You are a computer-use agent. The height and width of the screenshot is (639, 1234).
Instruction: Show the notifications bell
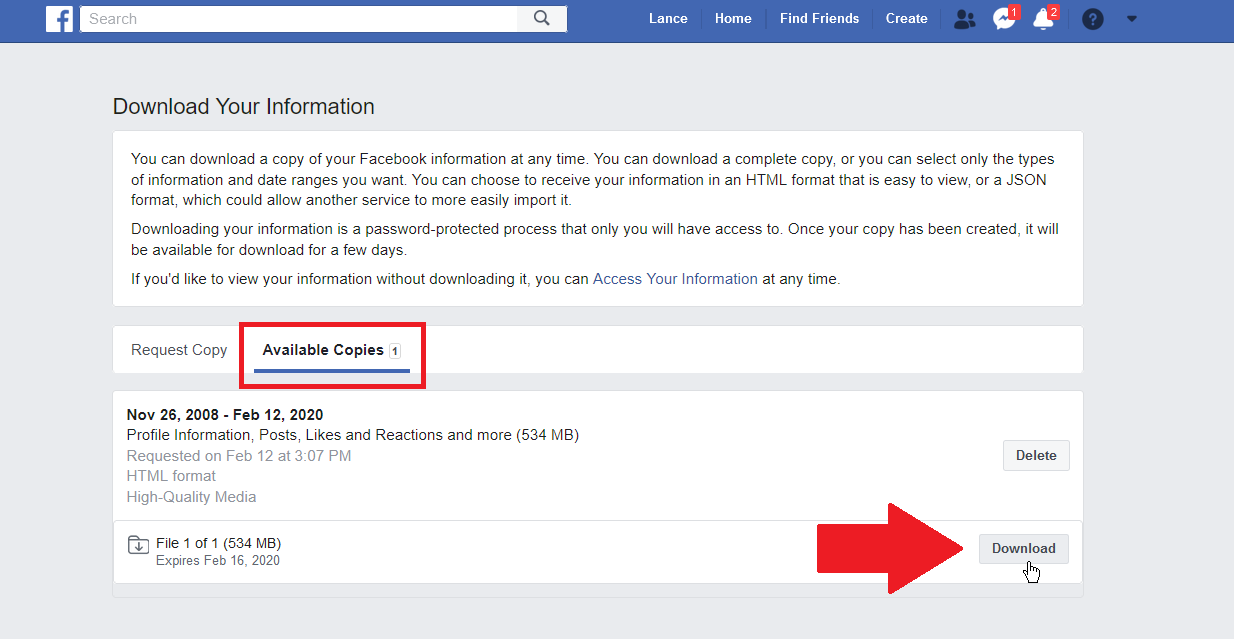1043,19
